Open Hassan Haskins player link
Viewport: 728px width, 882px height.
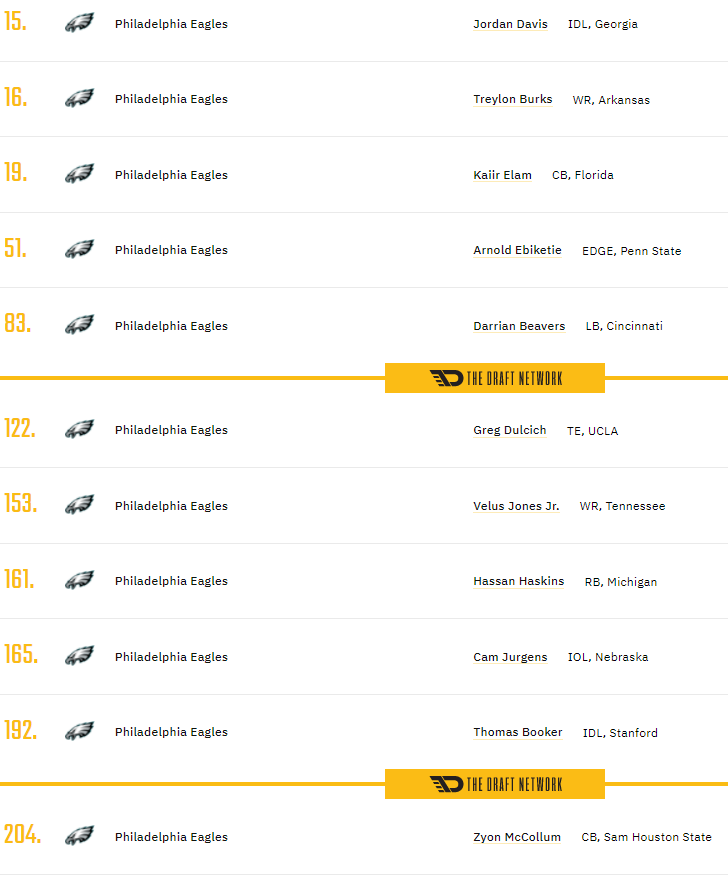click(518, 581)
